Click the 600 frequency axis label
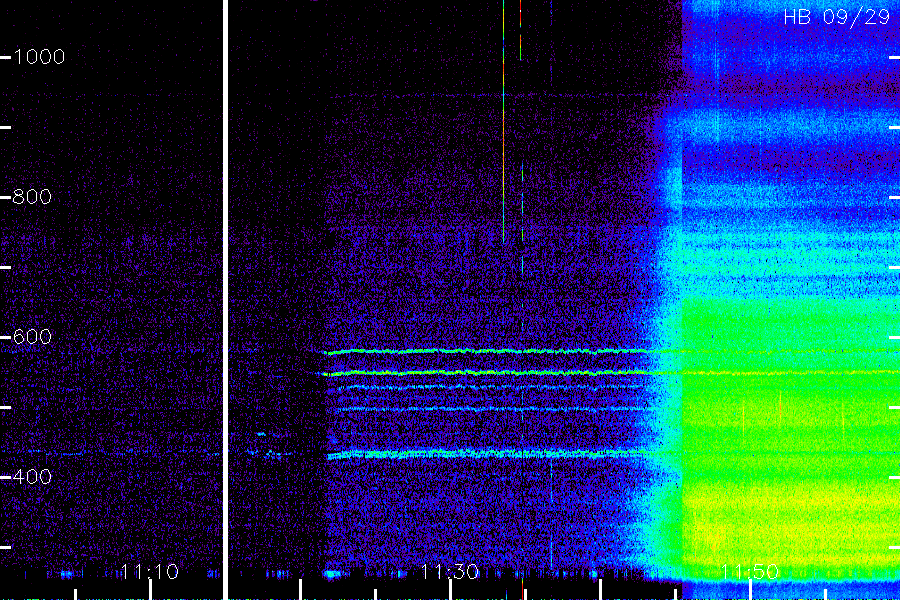This screenshot has height=600, width=900. click(32, 336)
